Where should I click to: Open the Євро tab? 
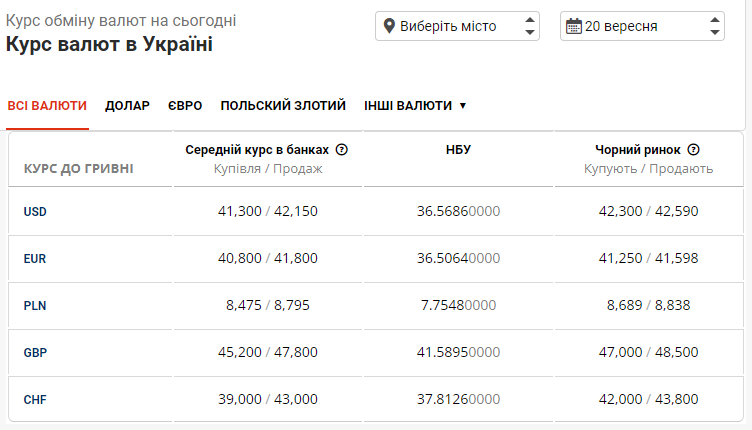tap(185, 105)
